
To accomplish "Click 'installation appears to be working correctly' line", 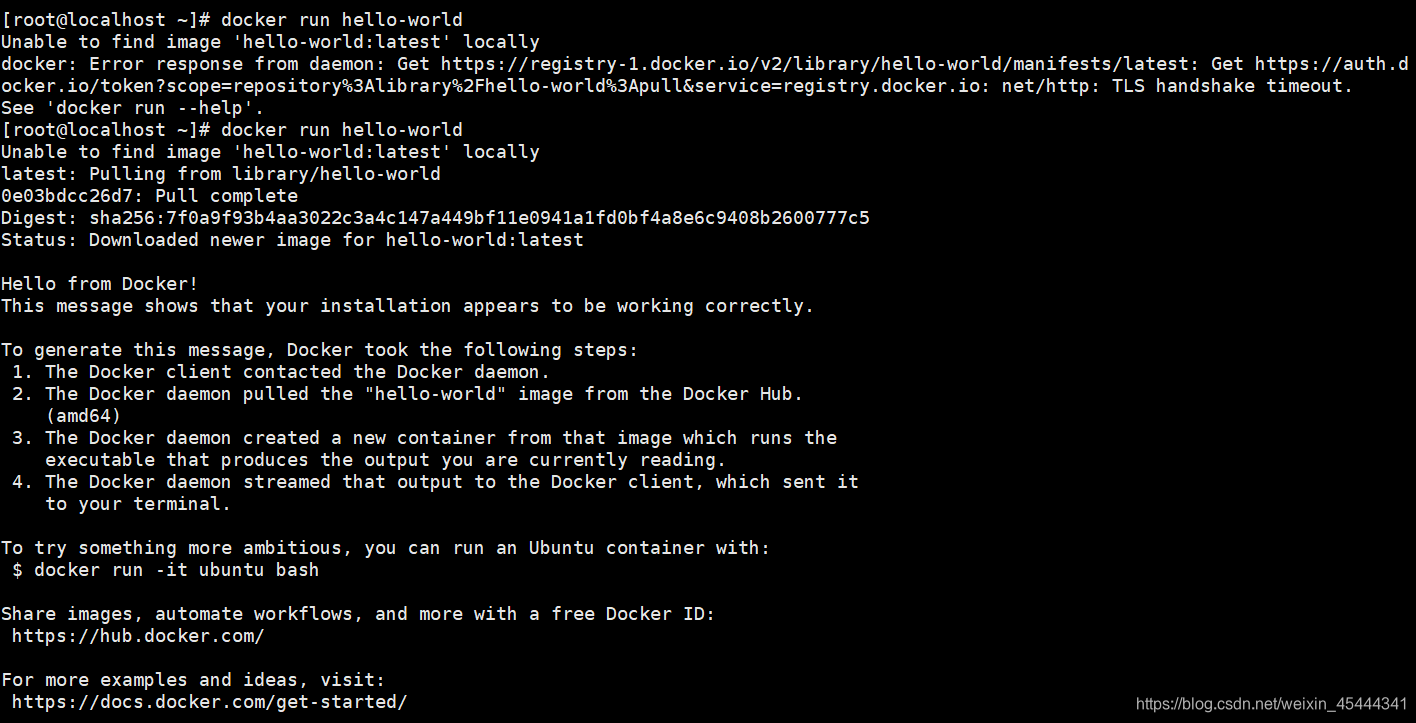I will (408, 306).
